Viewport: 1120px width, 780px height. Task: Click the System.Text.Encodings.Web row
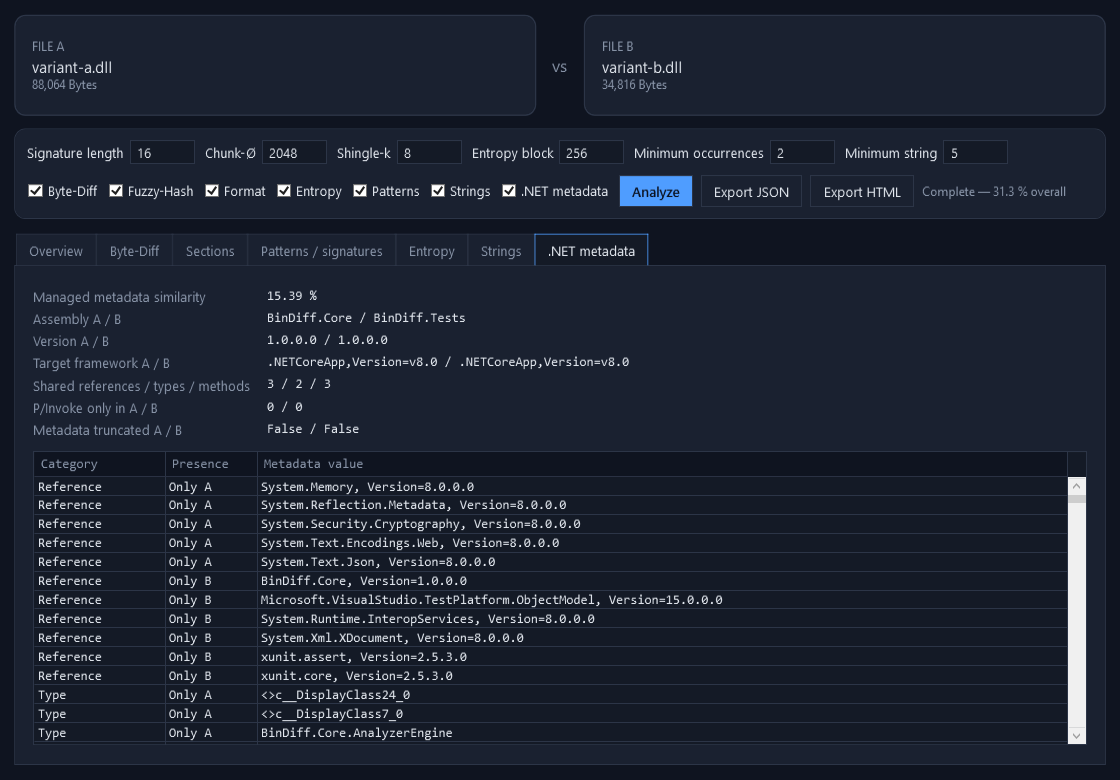pos(550,543)
